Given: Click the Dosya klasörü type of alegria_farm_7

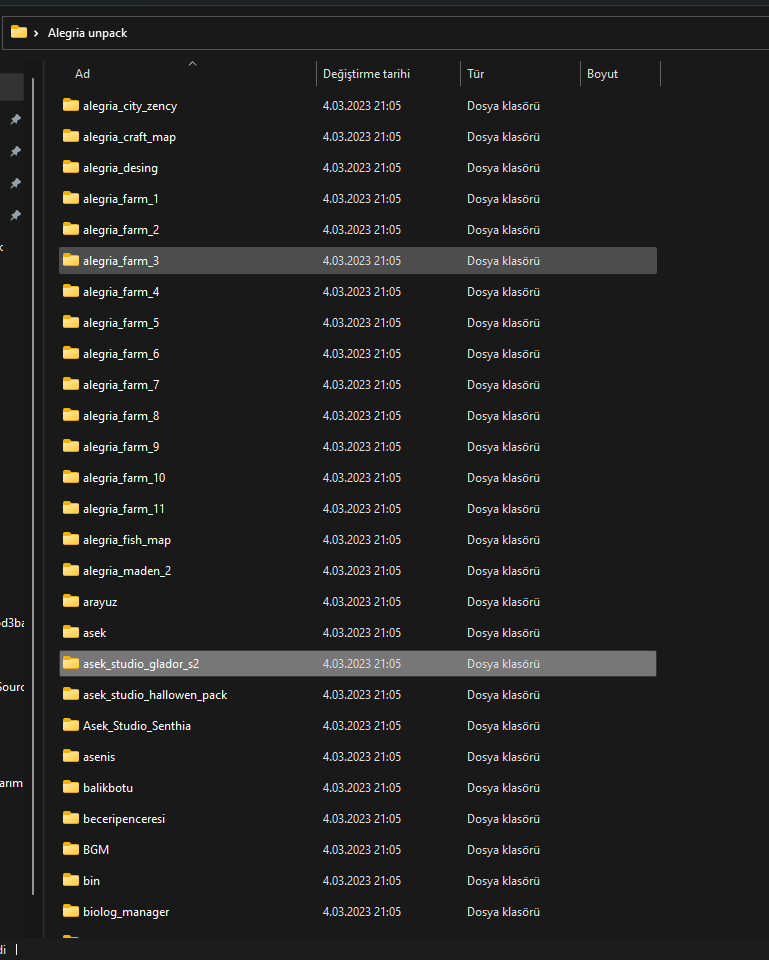Looking at the screenshot, I should [503, 385].
